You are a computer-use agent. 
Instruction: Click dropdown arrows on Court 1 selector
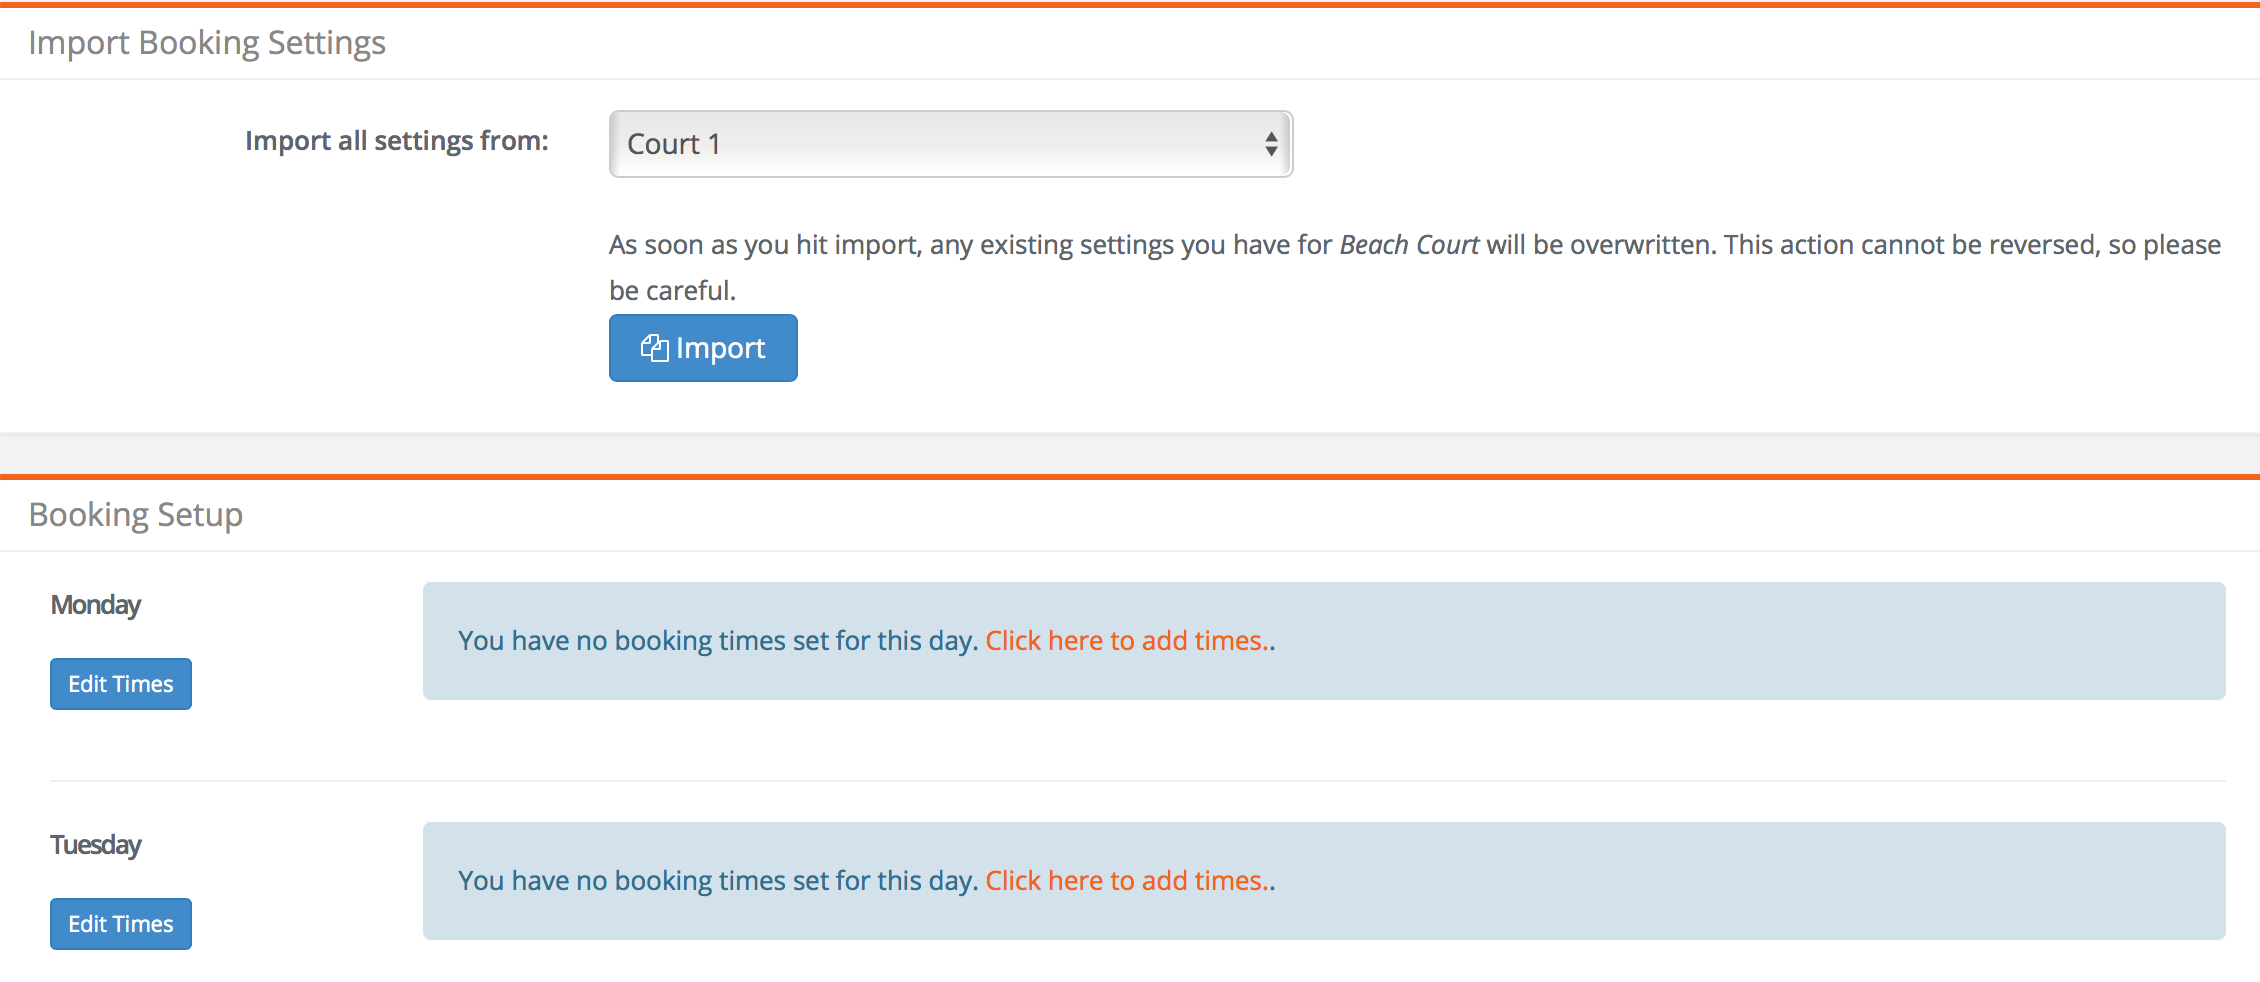pyautogui.click(x=1271, y=144)
